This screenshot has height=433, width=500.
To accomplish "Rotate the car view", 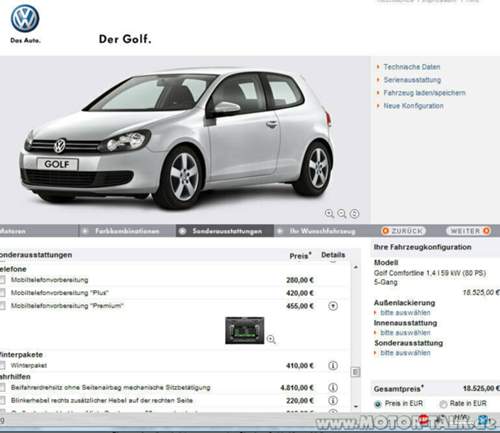I will (355, 213).
